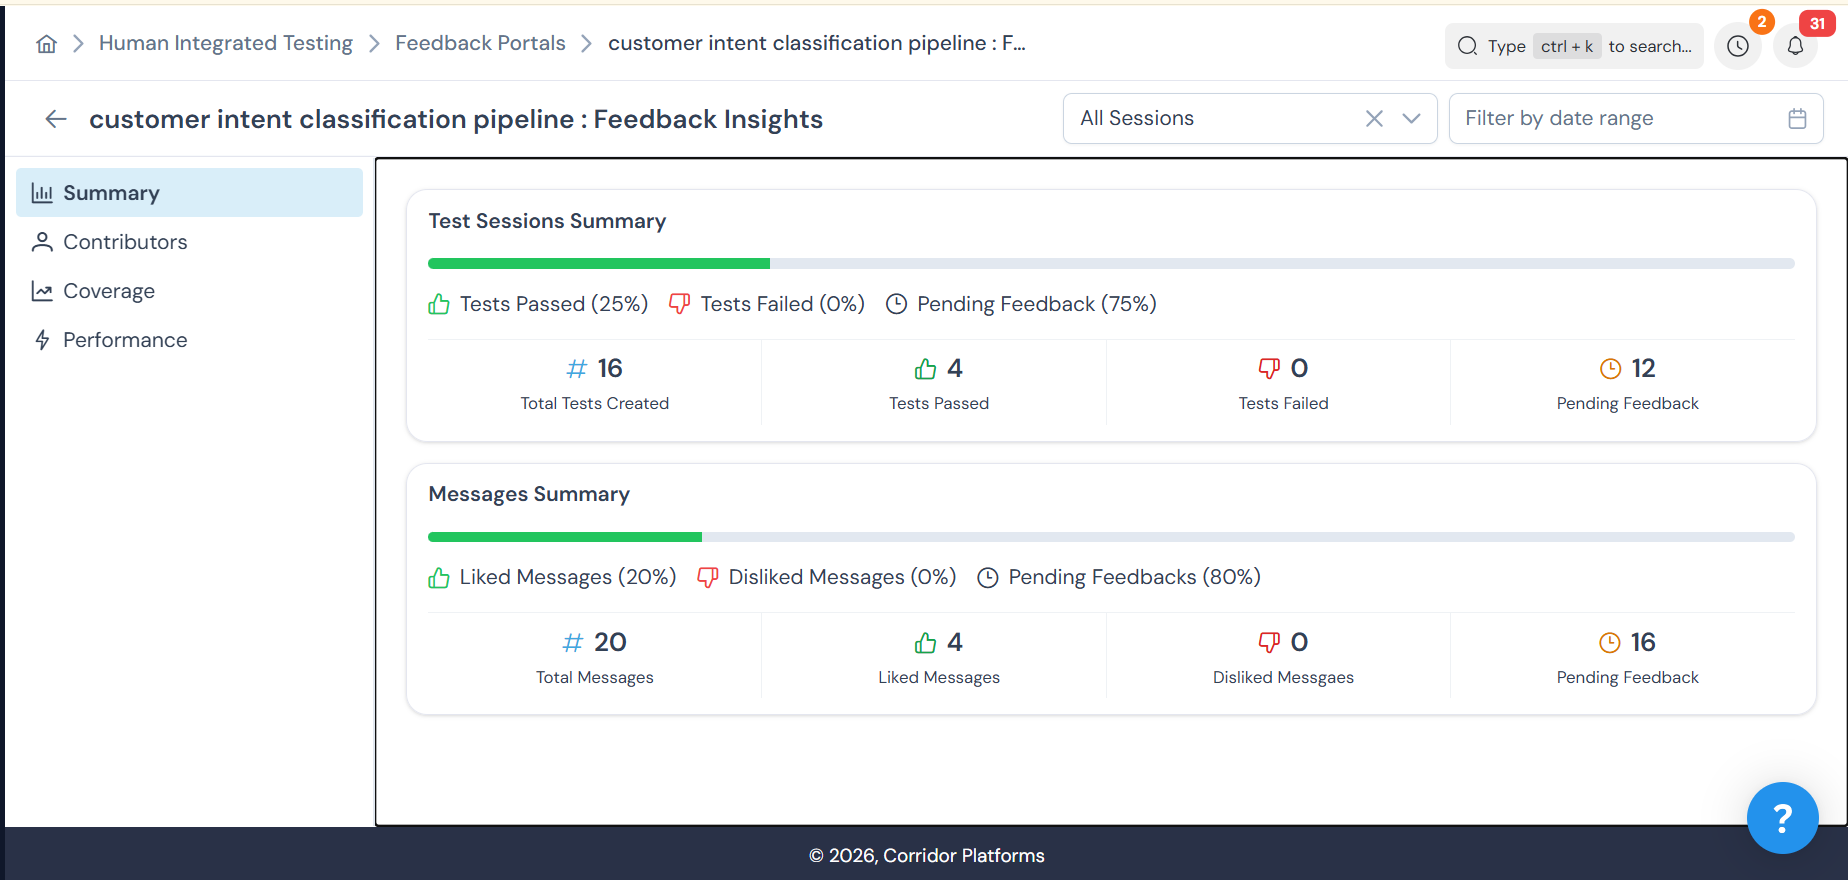The height and width of the screenshot is (880, 1848).
Task: Click the home breadcrumb icon
Action: [x=46, y=44]
